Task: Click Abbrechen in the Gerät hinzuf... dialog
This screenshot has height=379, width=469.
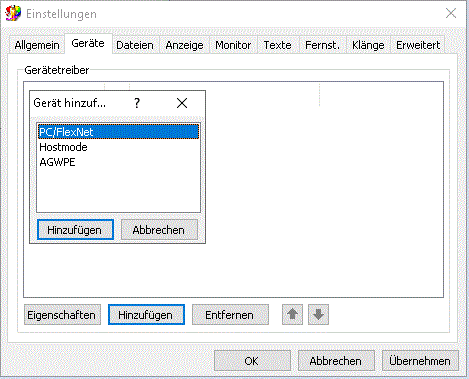Action: [159, 230]
